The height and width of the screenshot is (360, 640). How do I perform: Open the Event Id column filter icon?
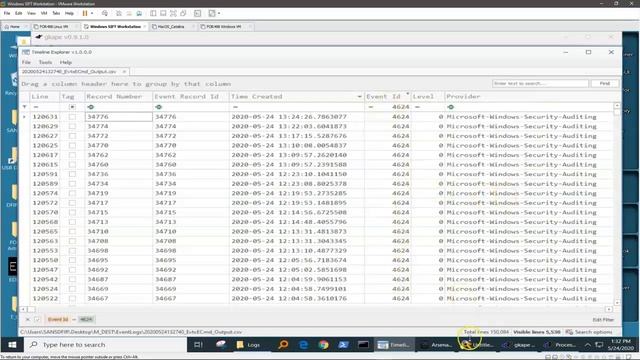tap(407, 94)
